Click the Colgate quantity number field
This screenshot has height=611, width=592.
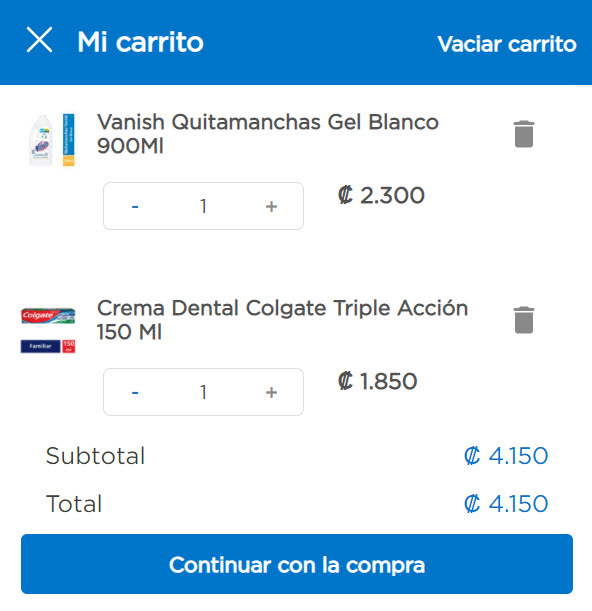pyautogui.click(x=203, y=392)
